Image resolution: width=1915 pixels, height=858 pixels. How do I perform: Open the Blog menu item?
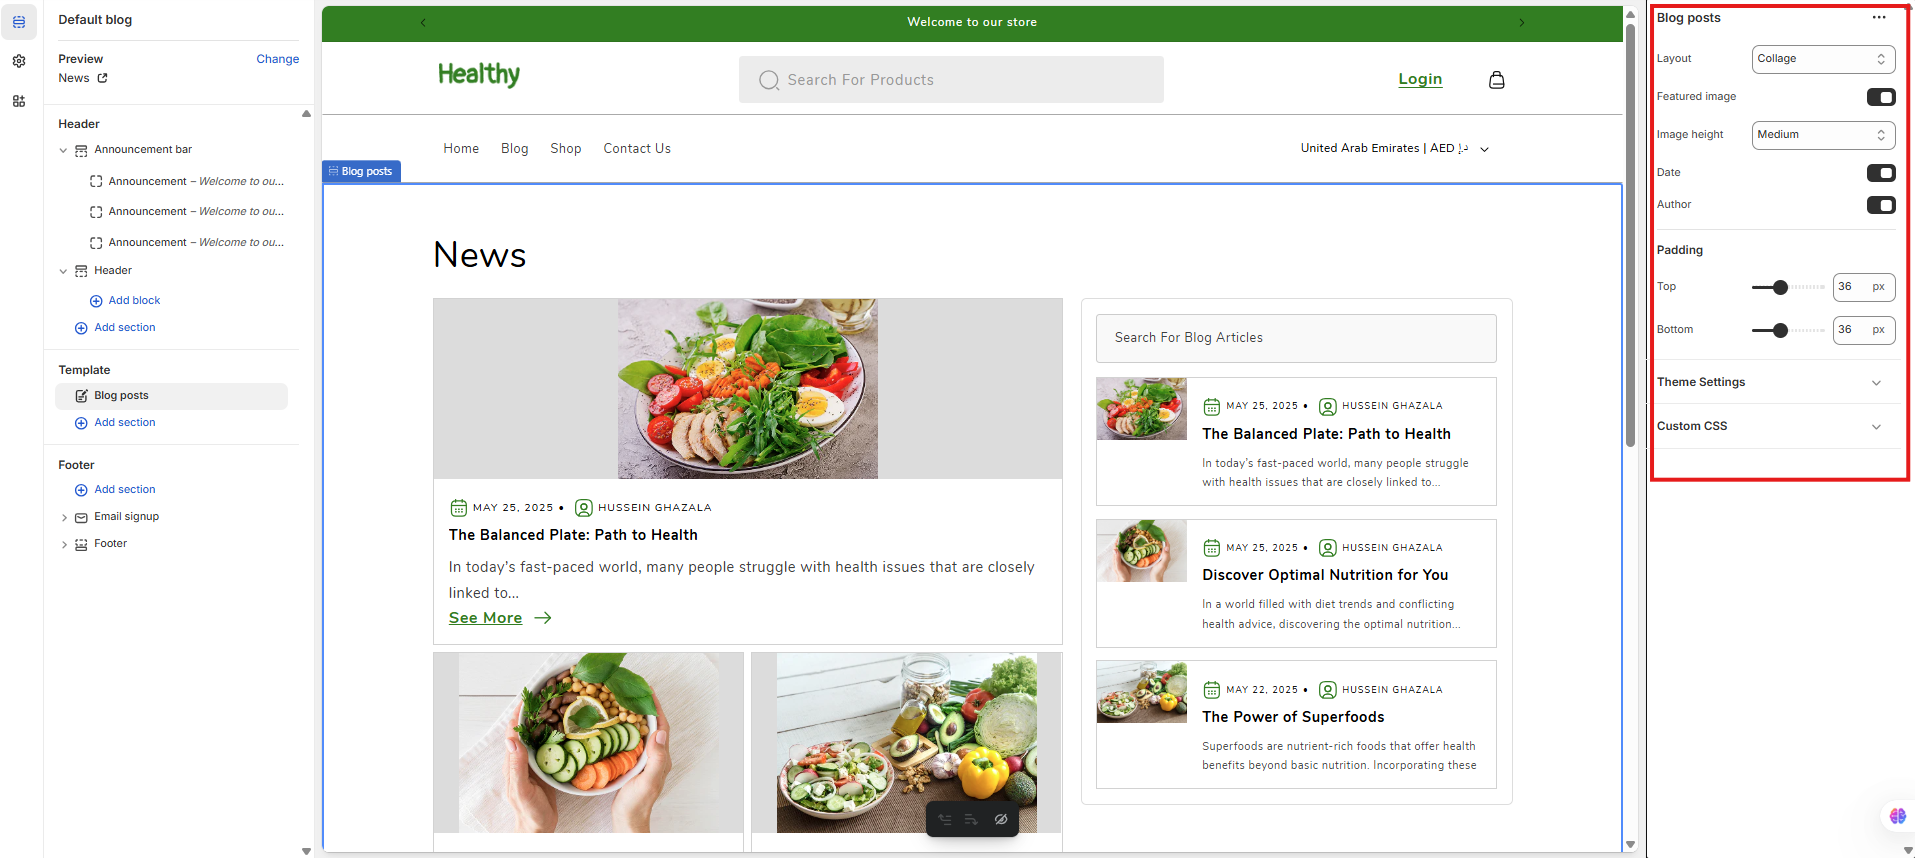click(515, 148)
